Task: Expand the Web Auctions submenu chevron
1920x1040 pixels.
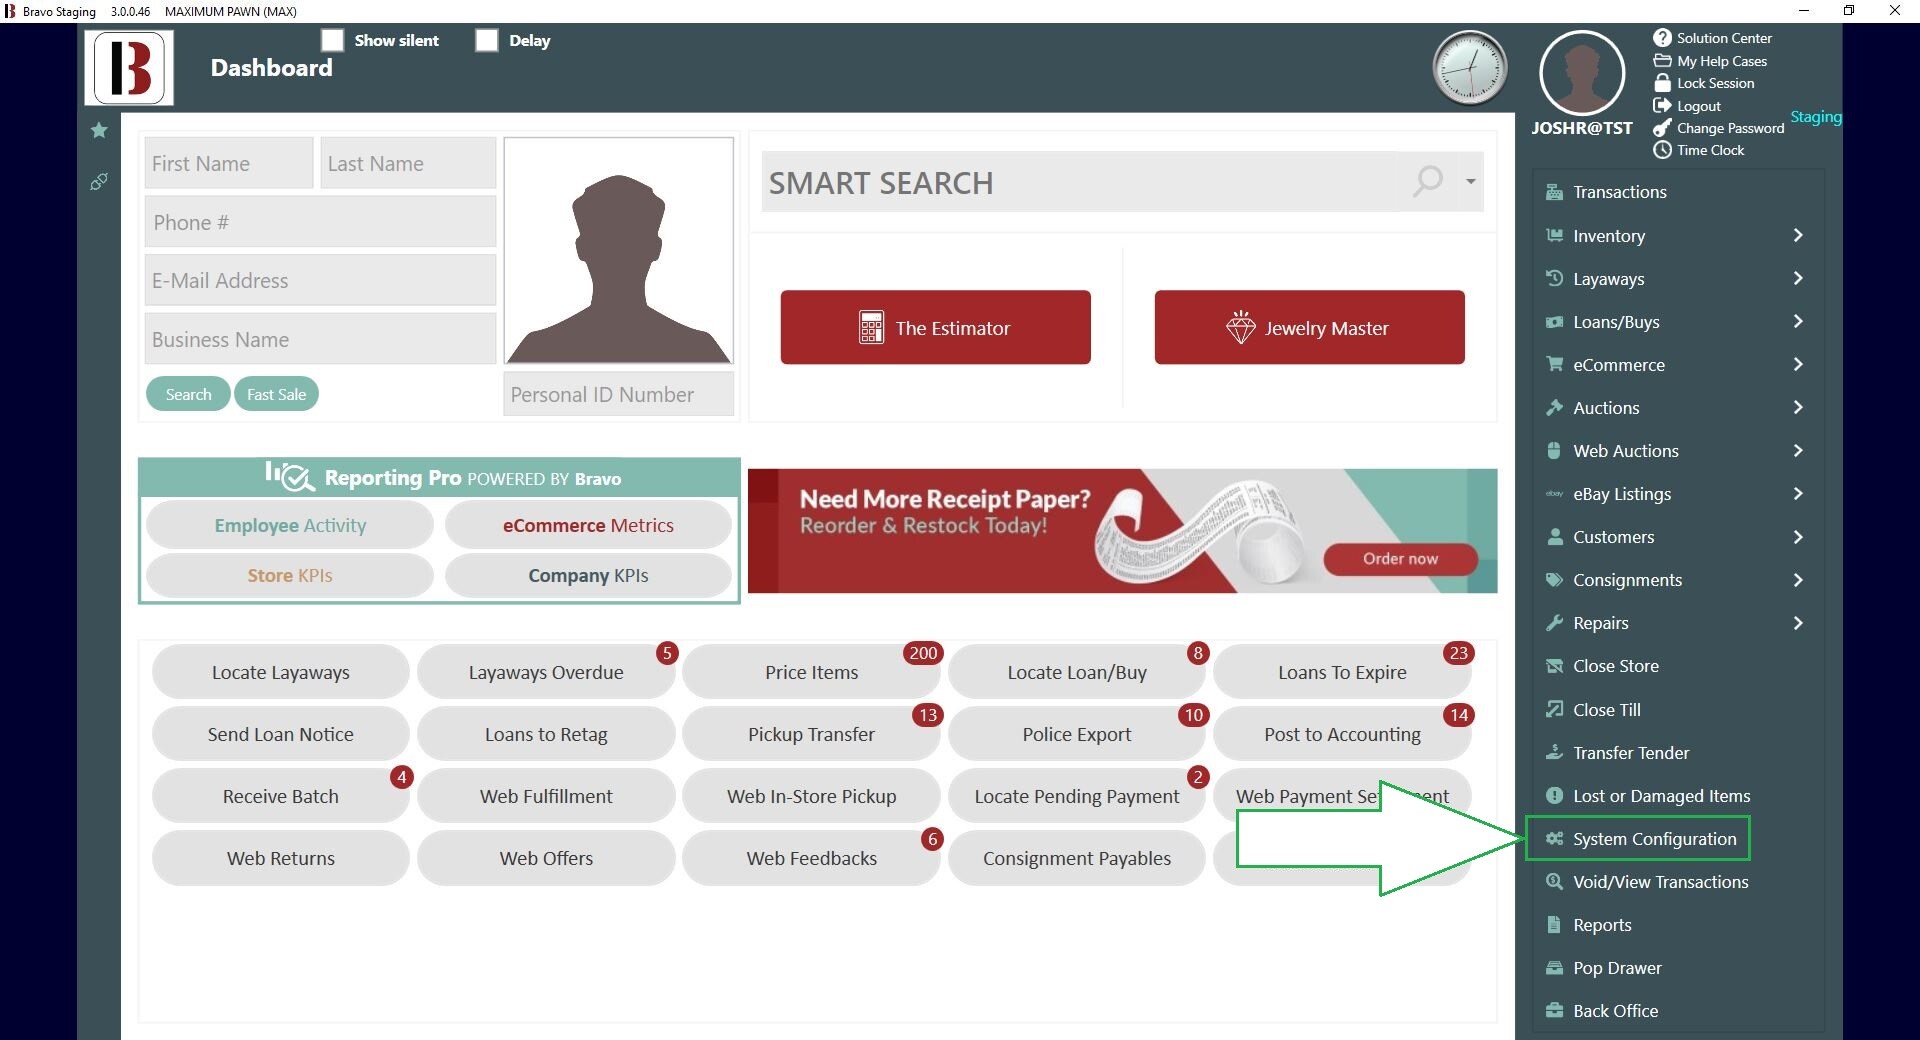Action: (x=1798, y=450)
